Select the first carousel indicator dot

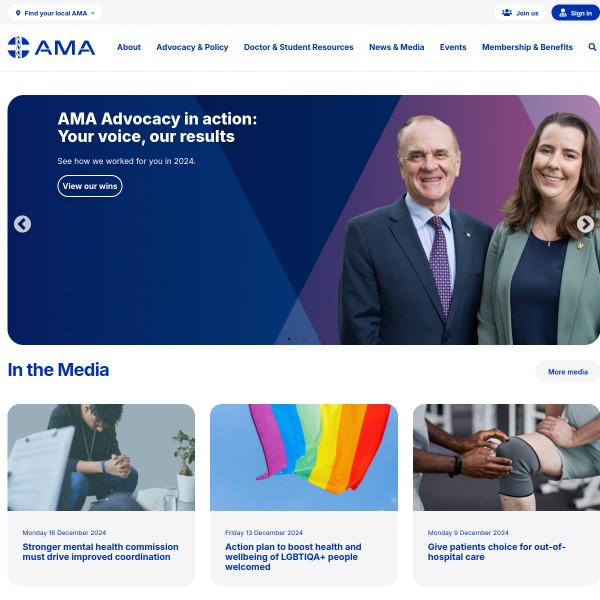pos(289,339)
